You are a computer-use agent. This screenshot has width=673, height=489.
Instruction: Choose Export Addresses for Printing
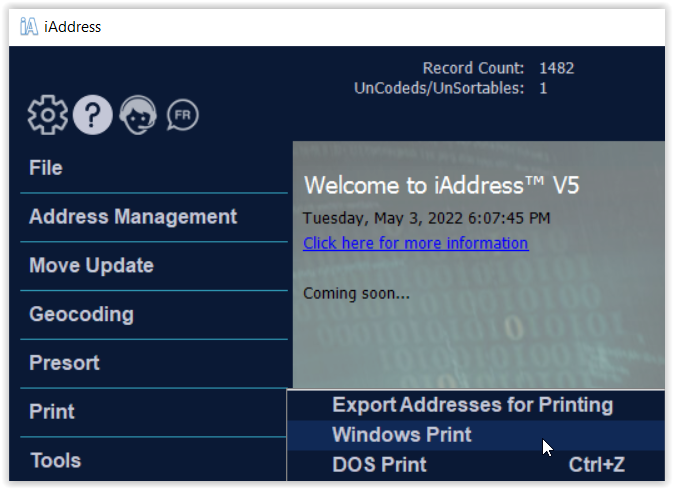472,405
